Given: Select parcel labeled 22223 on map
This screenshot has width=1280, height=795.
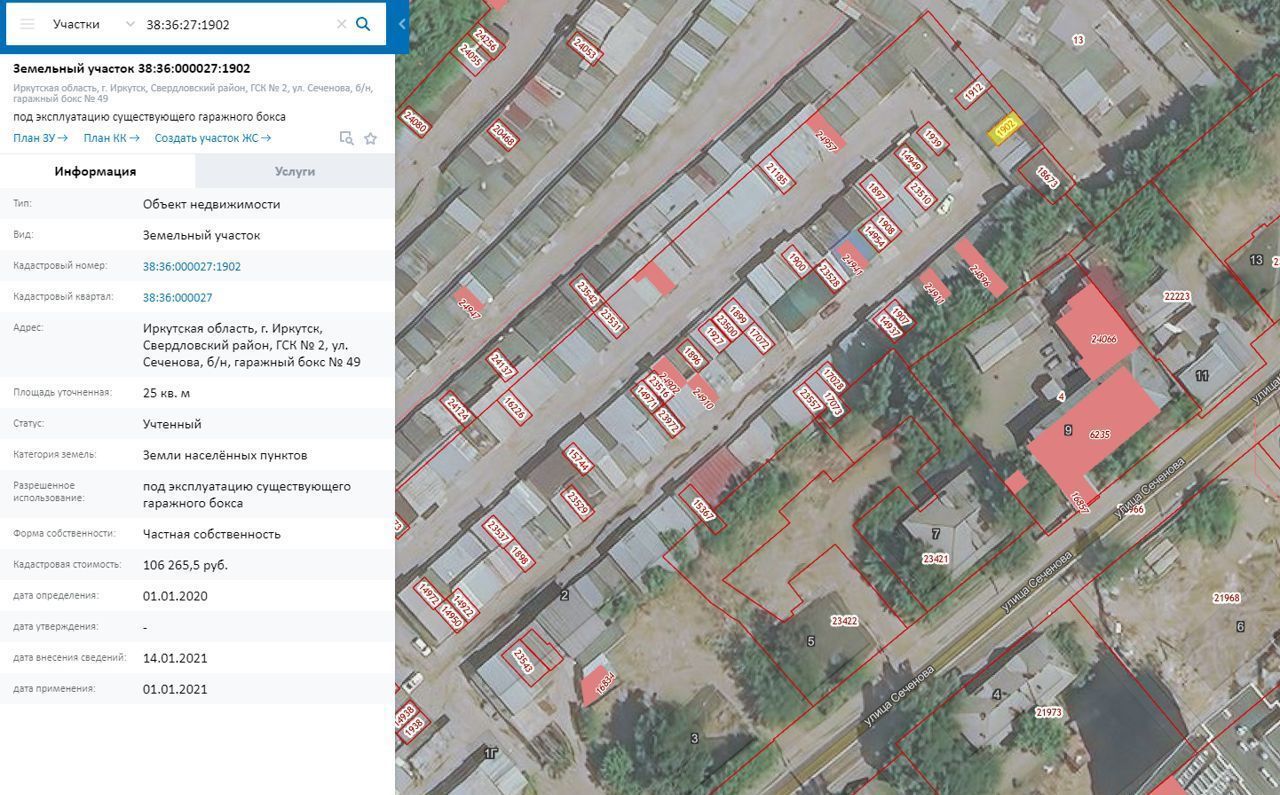Looking at the screenshot, I should click(x=1177, y=296).
